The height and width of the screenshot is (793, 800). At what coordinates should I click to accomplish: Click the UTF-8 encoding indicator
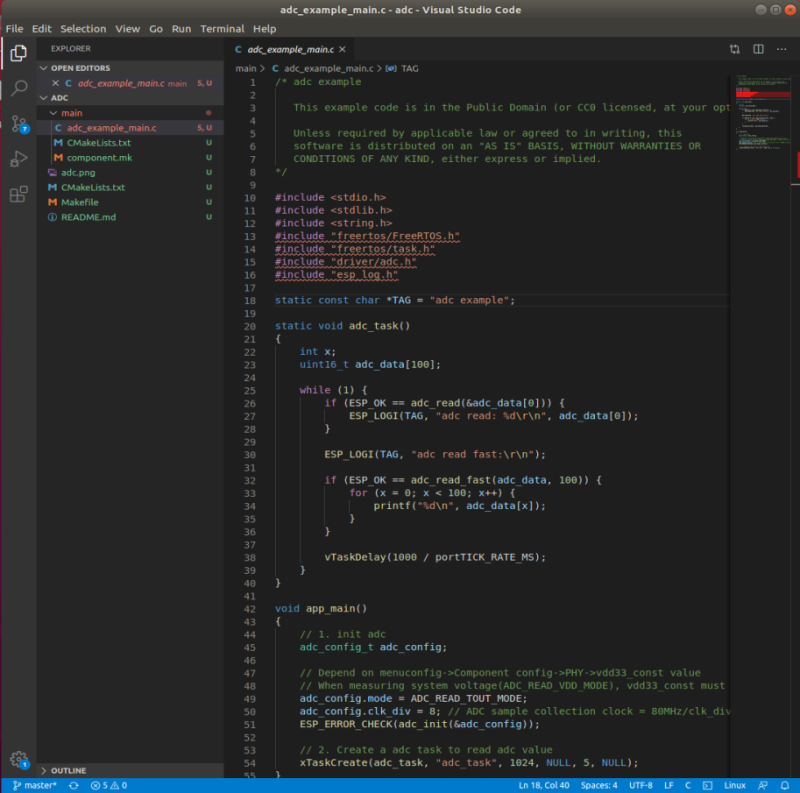pos(641,785)
